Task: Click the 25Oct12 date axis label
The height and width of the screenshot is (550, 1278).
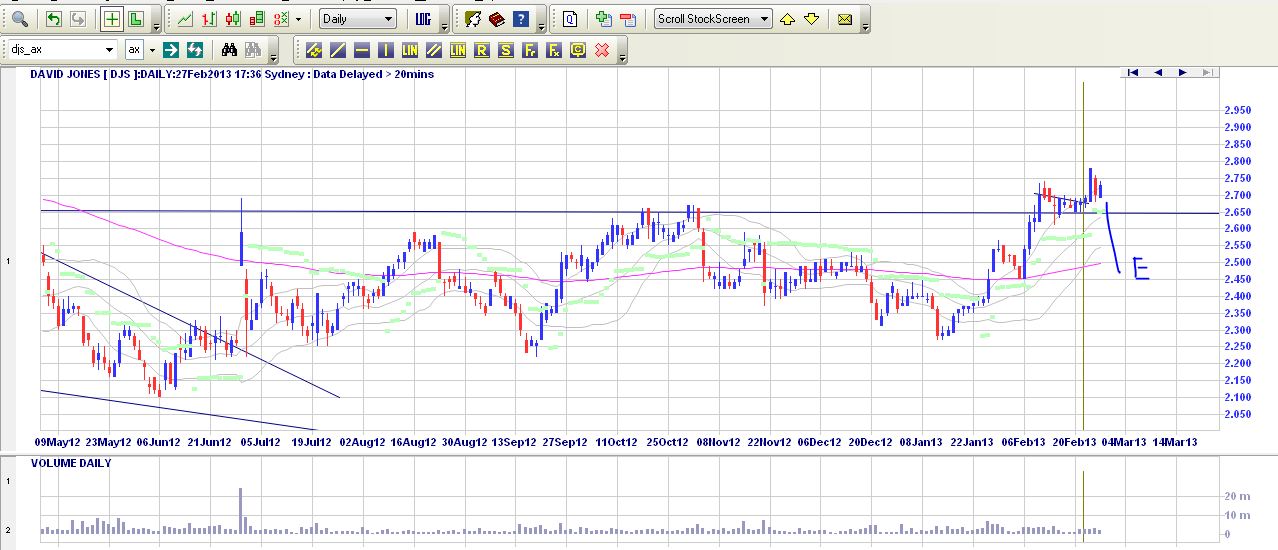Action: [667, 441]
